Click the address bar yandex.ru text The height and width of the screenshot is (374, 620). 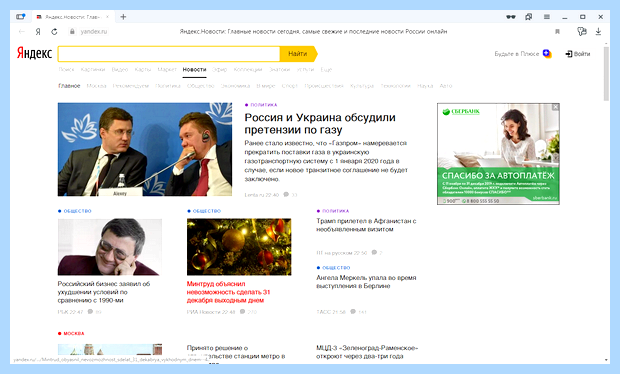94,32
